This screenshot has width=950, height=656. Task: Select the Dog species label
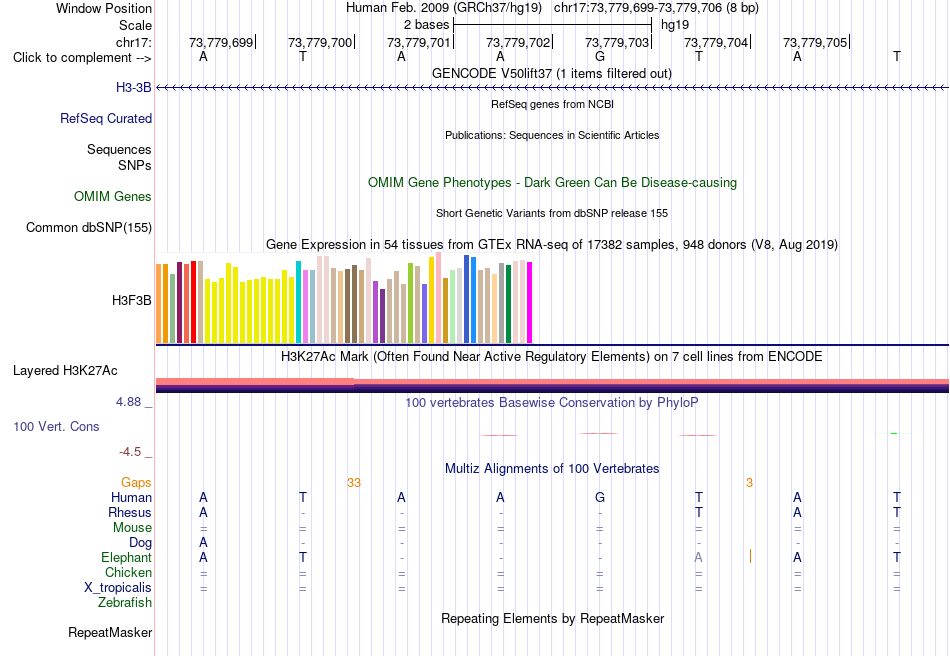coord(140,543)
